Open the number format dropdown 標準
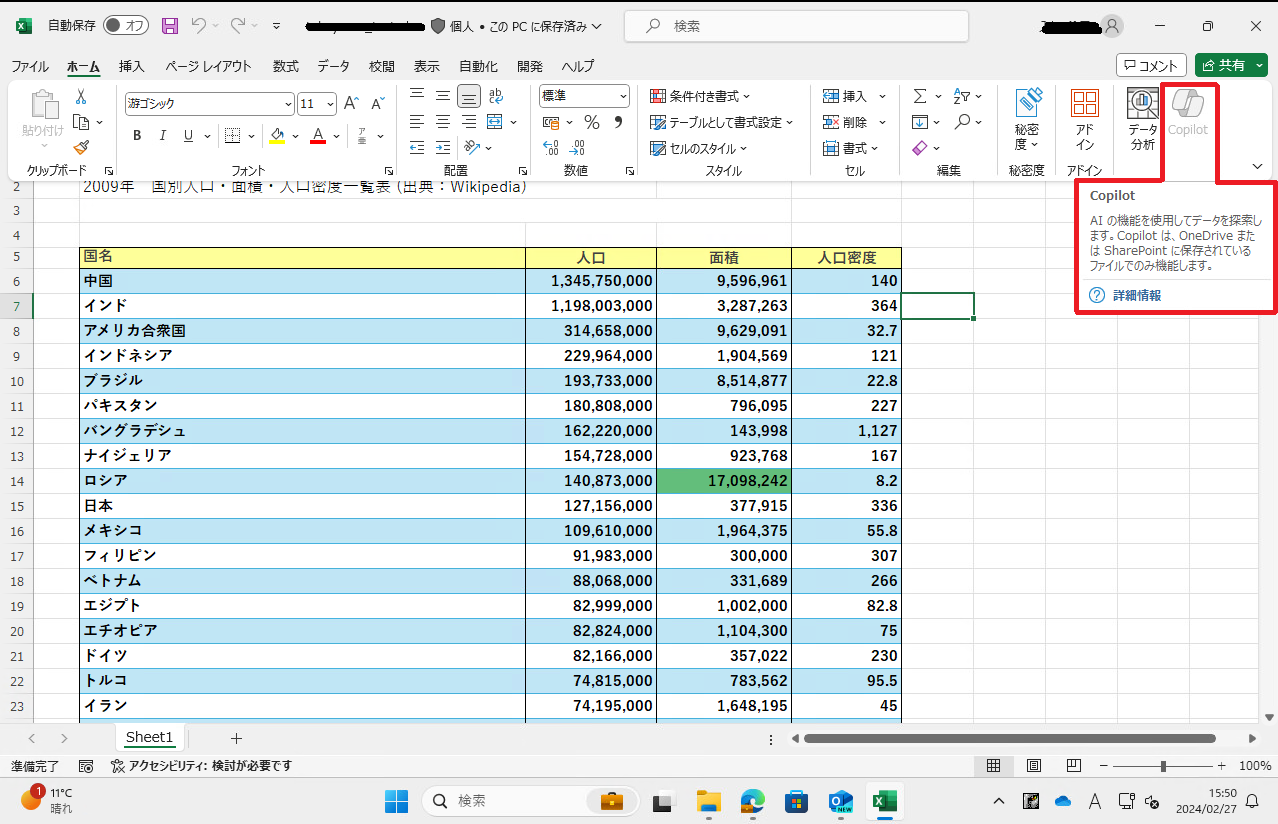The width and height of the screenshot is (1278, 824). click(623, 97)
